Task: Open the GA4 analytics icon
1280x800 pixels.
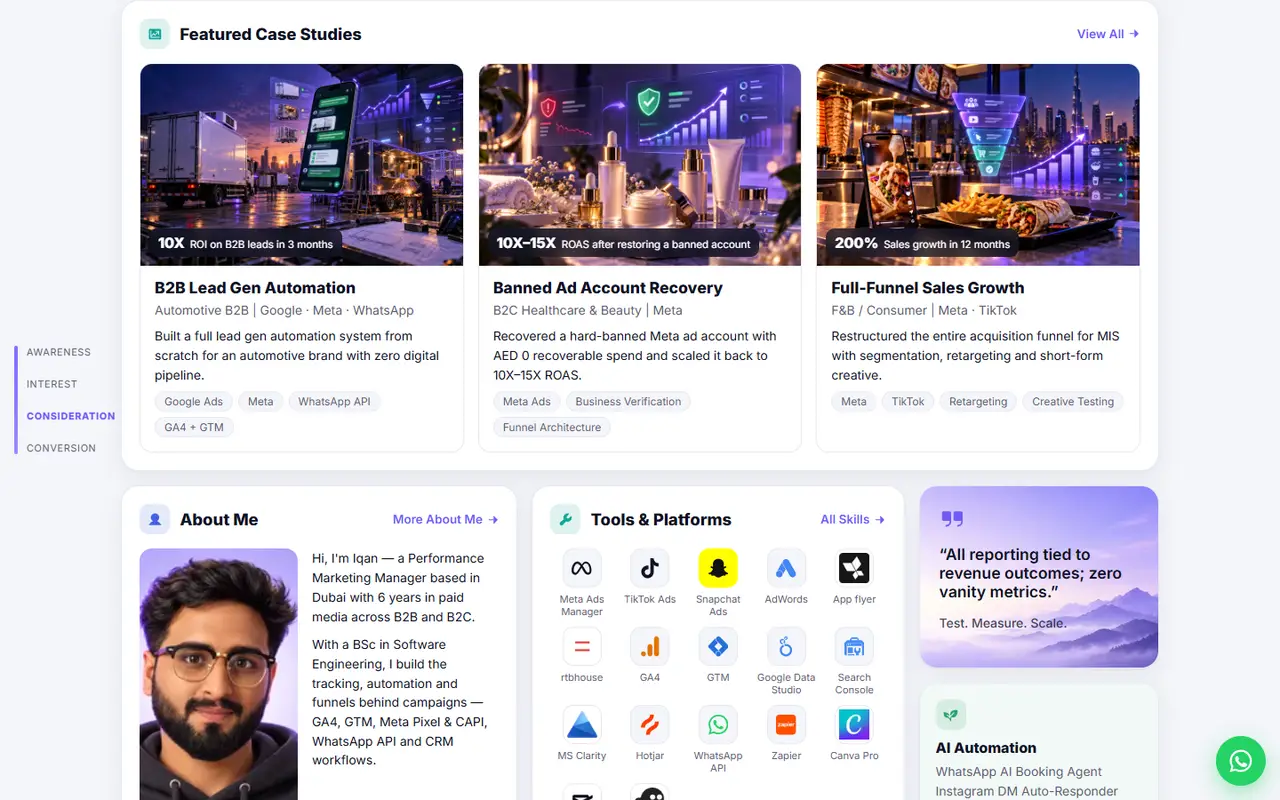Action: pyautogui.click(x=650, y=647)
